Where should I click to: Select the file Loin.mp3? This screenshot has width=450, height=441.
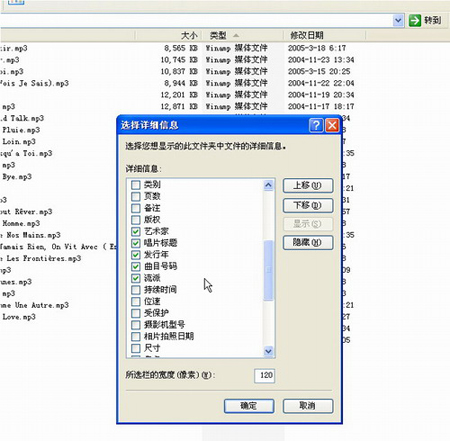[x=19, y=142]
